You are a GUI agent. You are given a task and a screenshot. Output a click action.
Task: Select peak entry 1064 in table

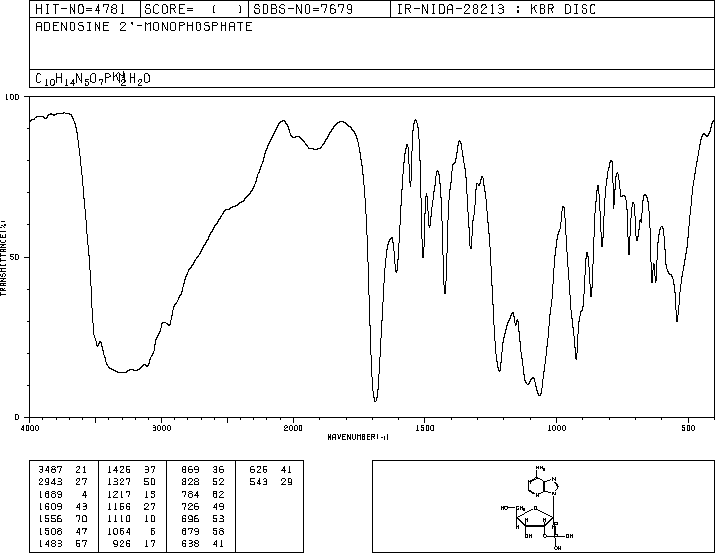coord(132,531)
